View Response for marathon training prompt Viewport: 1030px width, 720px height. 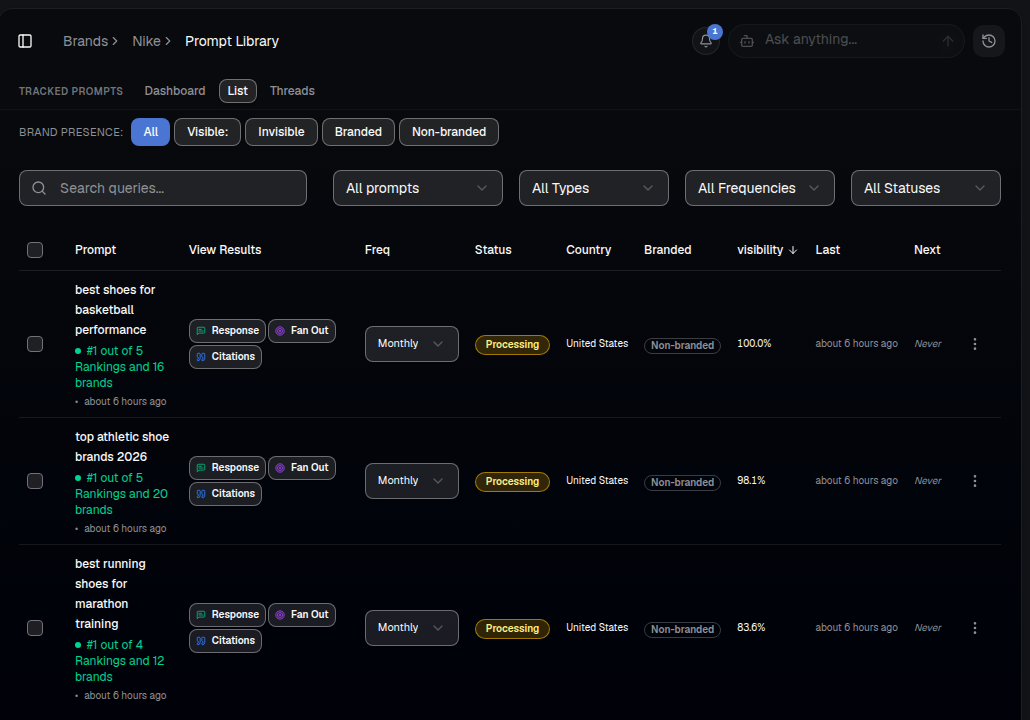pyautogui.click(x=227, y=615)
